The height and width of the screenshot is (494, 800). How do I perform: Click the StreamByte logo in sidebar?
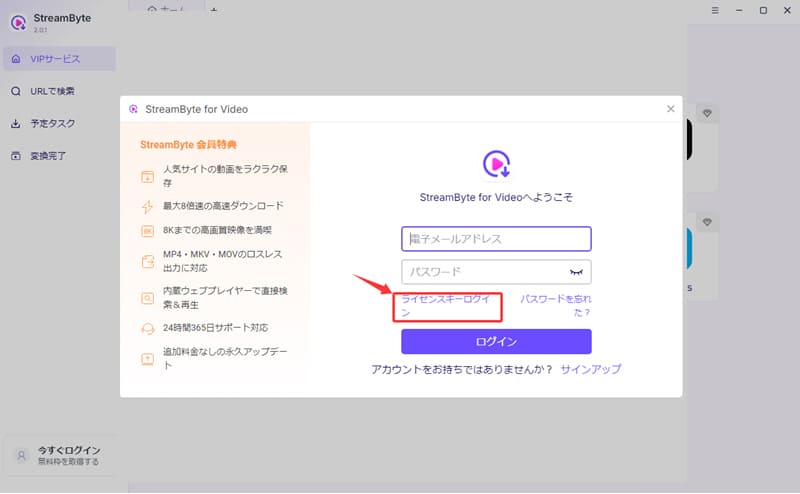click(x=18, y=22)
